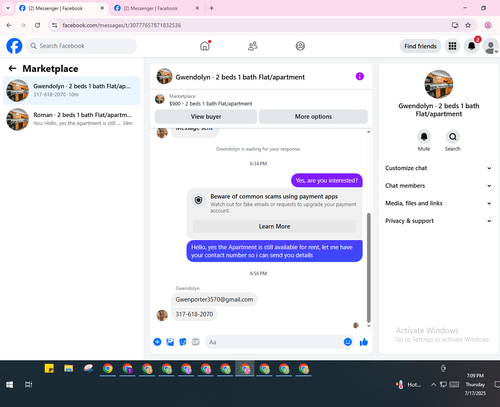Click the Gwenporter3570@gmail.com message

(214, 299)
